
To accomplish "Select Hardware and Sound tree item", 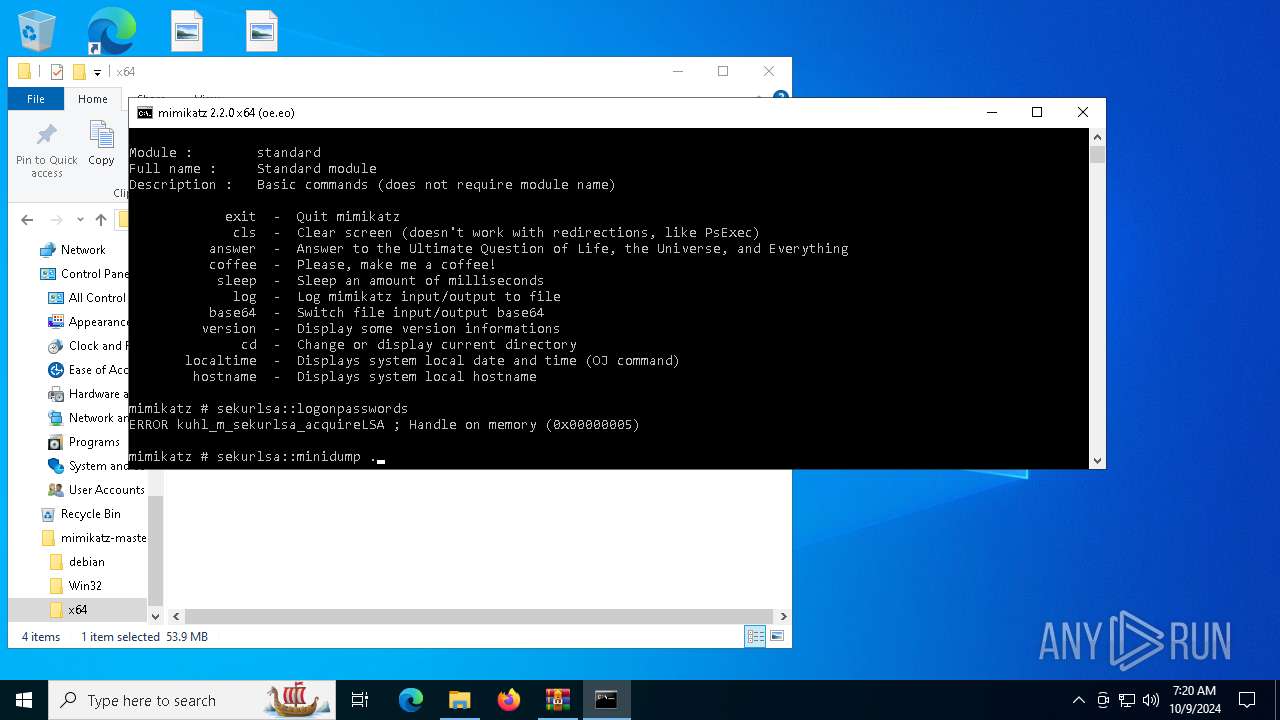I will (x=88, y=394).
